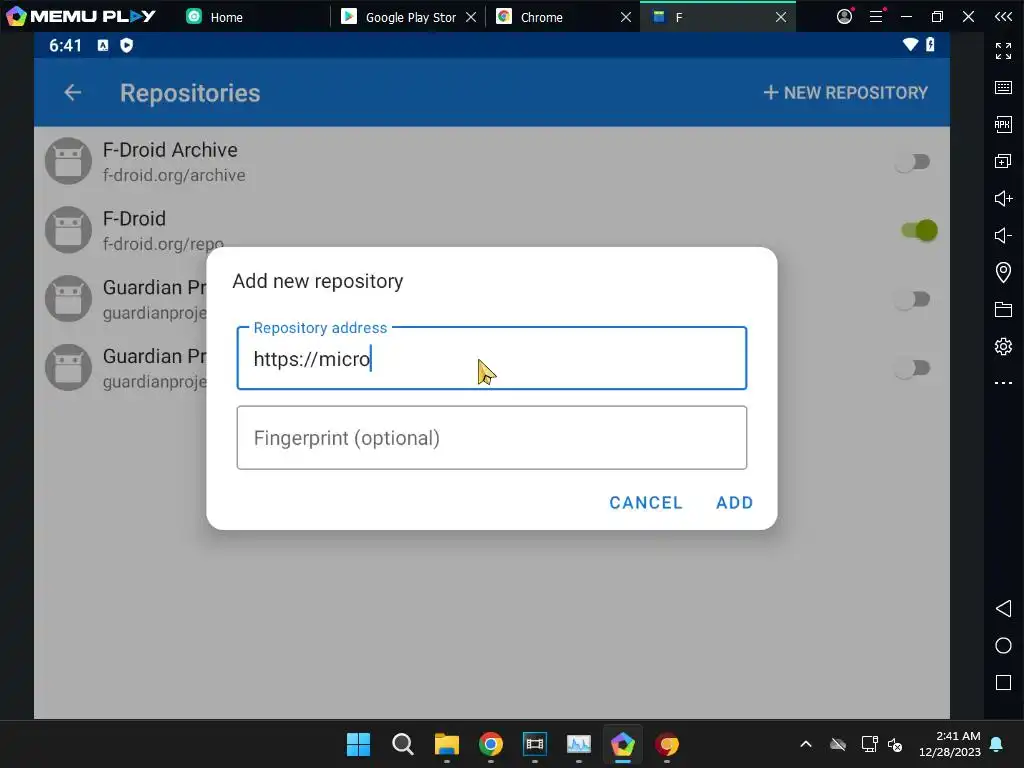Open the MEmu Play taskbar icon
1024x768 pixels.
click(x=623, y=744)
